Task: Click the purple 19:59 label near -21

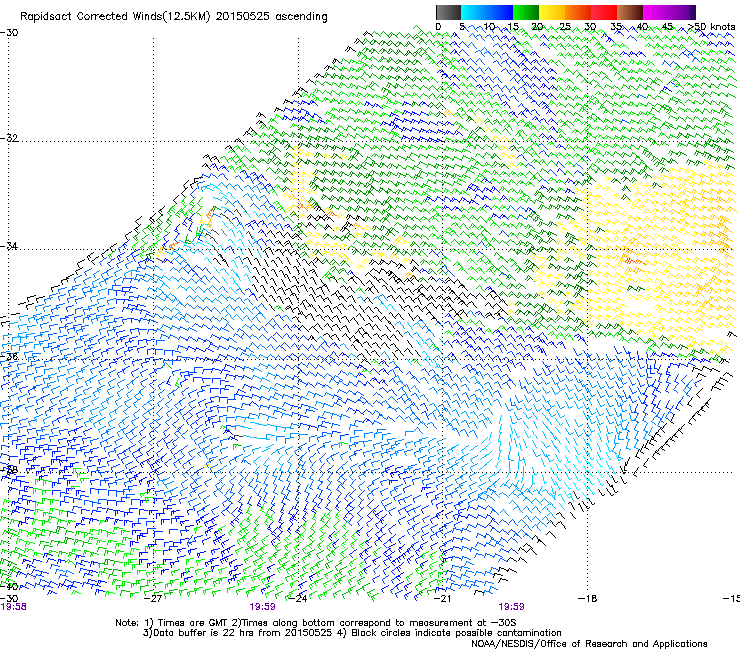Action: coord(512,607)
